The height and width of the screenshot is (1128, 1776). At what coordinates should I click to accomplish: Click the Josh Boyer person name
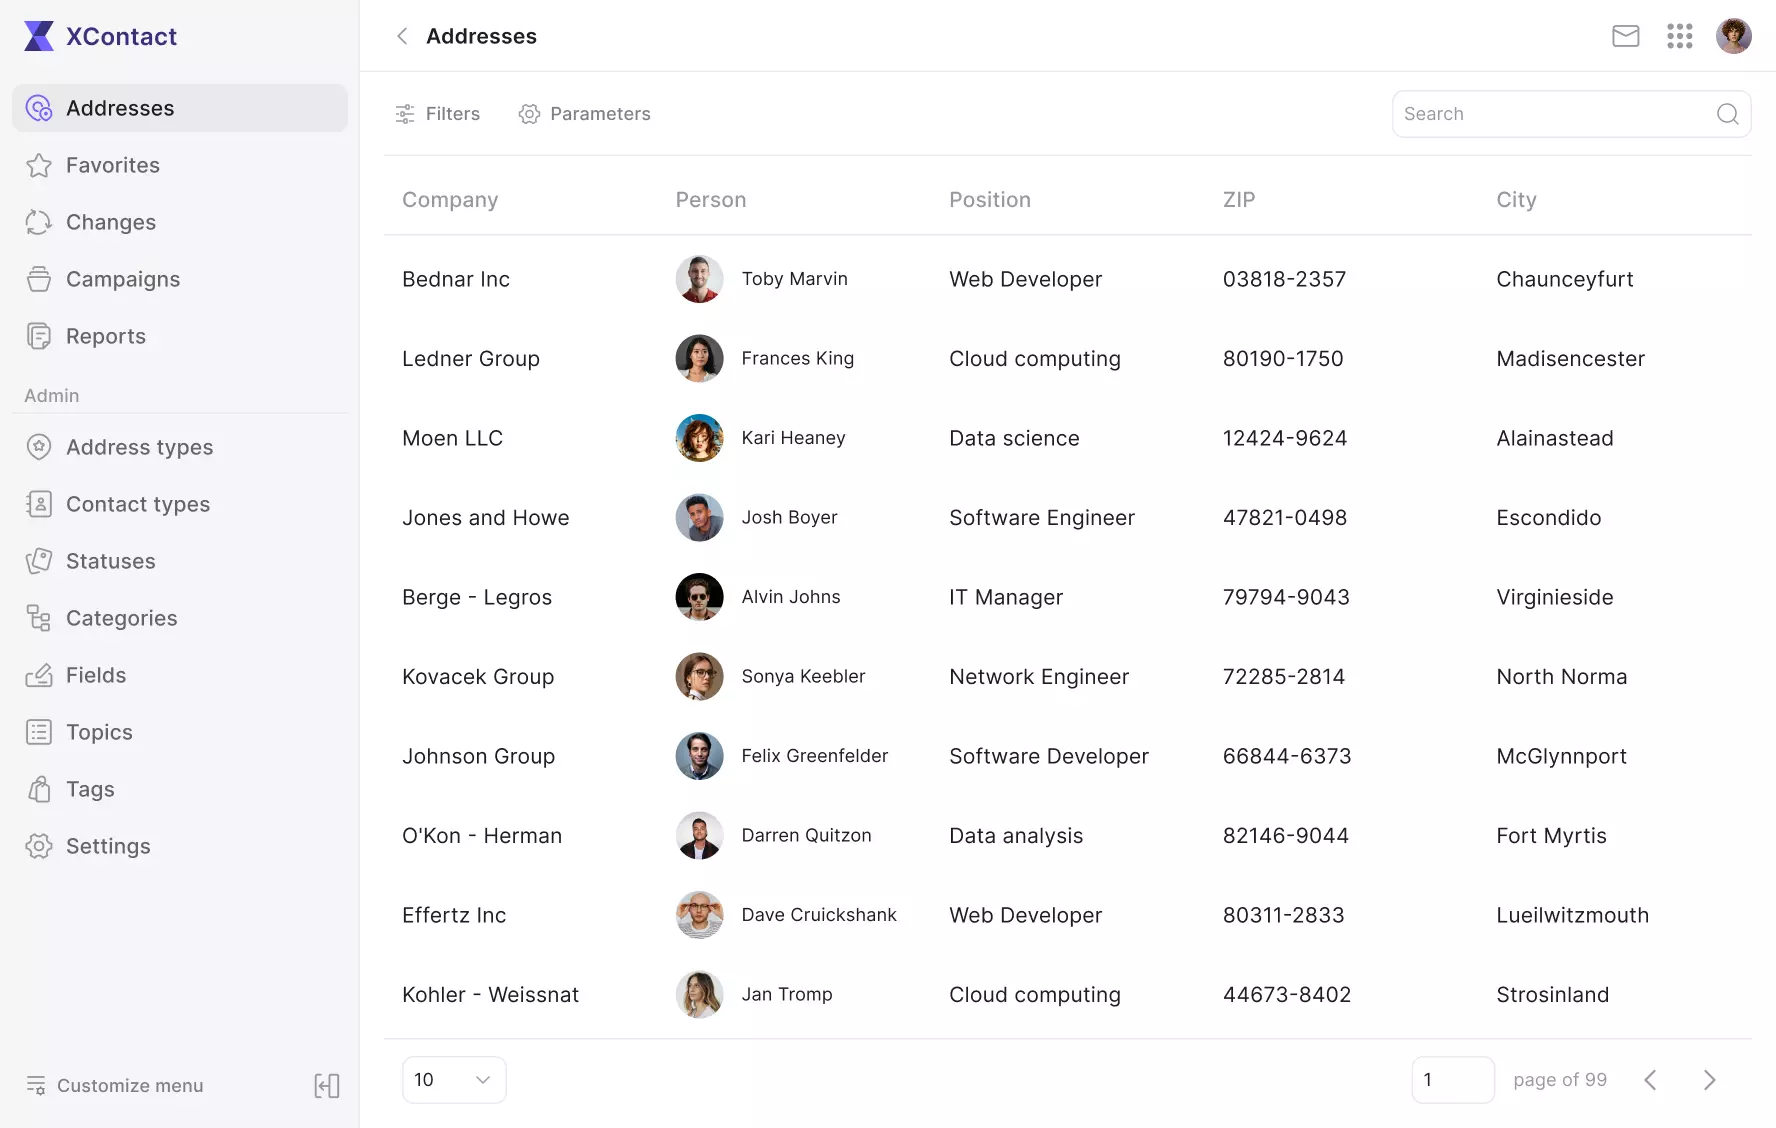tap(790, 517)
